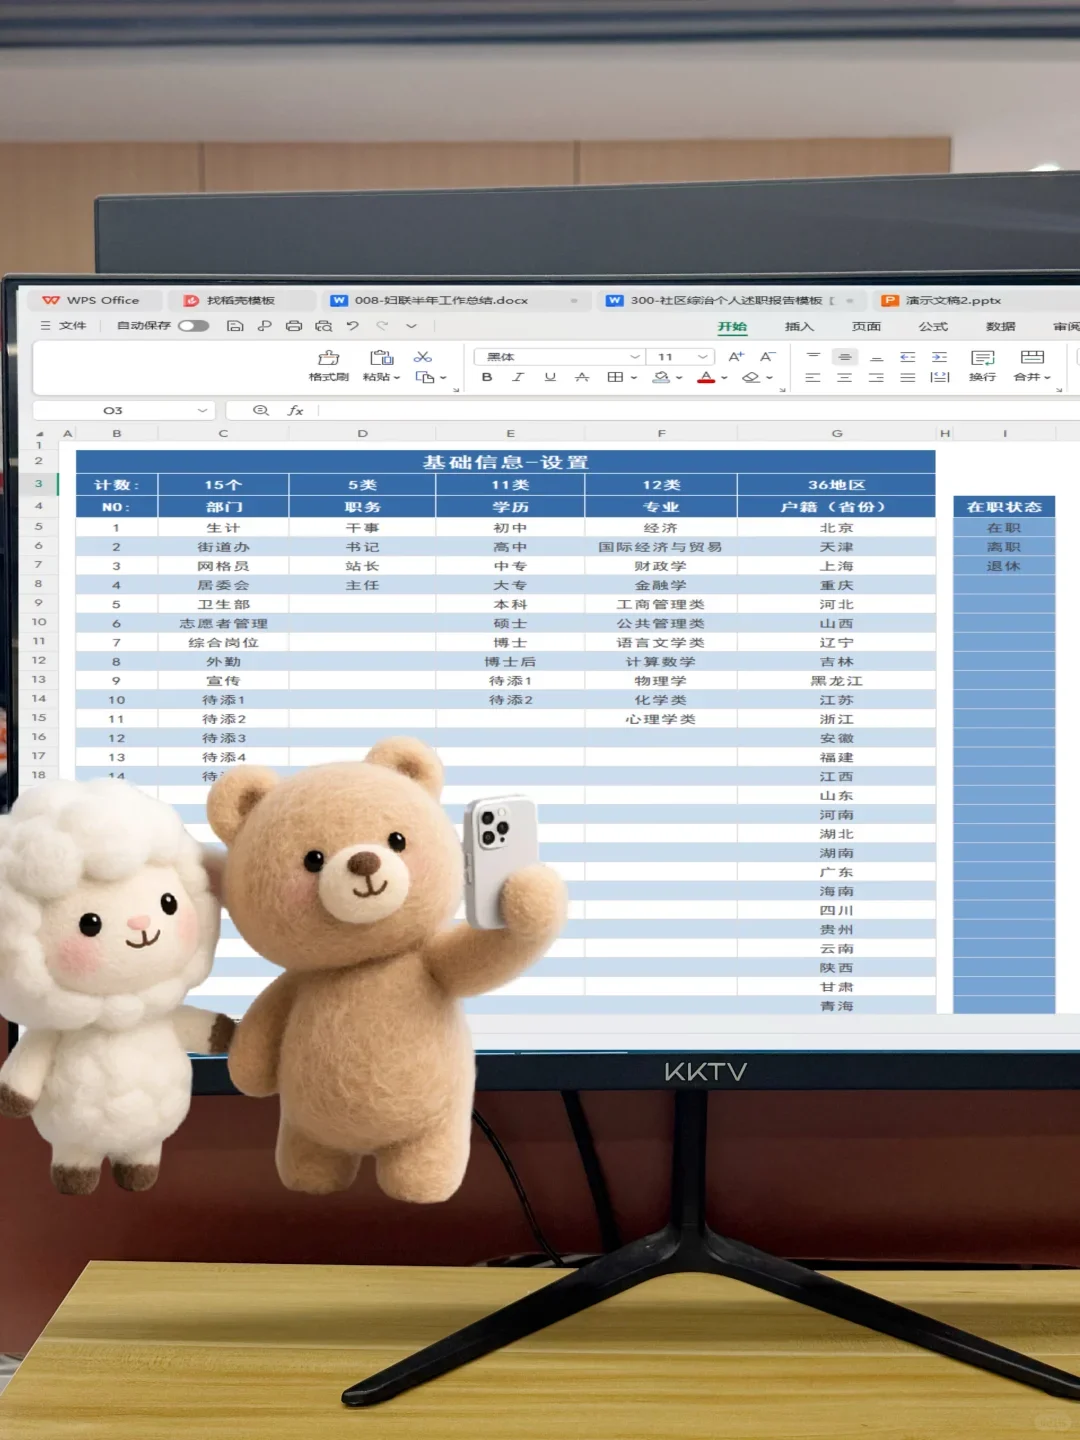
Task: Click the zoom magnifier icon in formula bar
Action: tap(261, 410)
